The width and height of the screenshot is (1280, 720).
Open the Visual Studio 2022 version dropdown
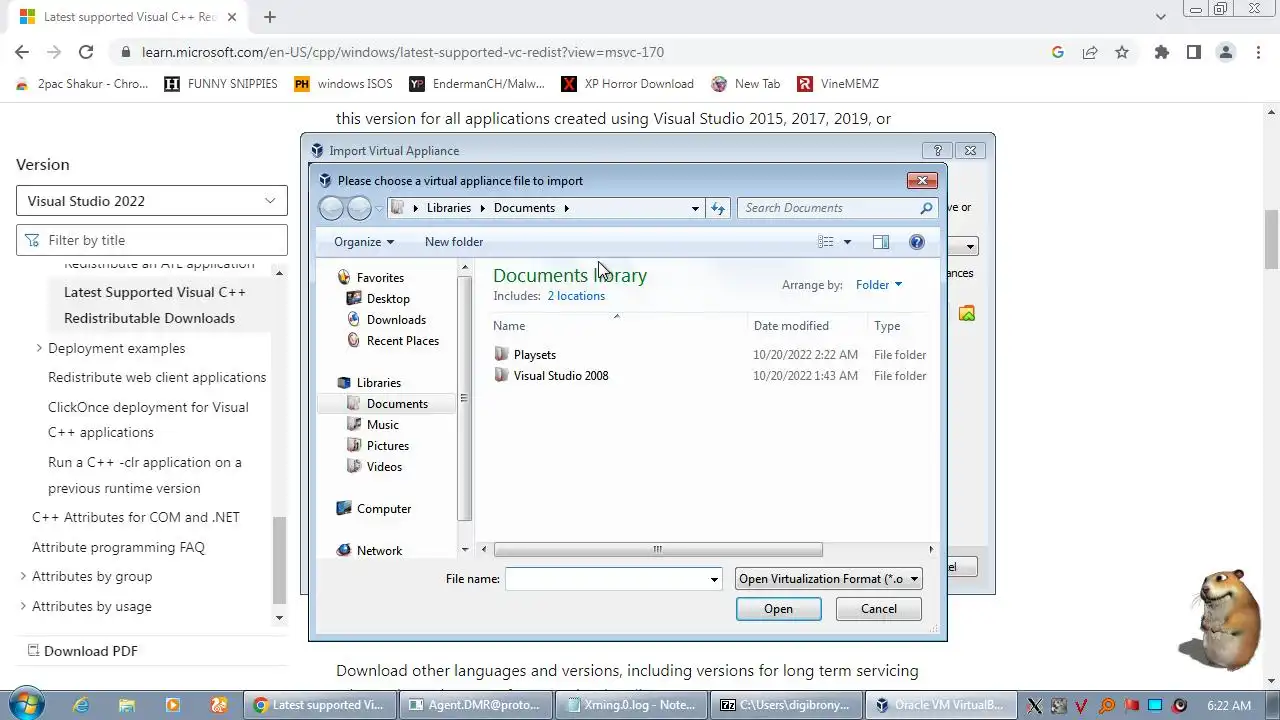(x=152, y=201)
